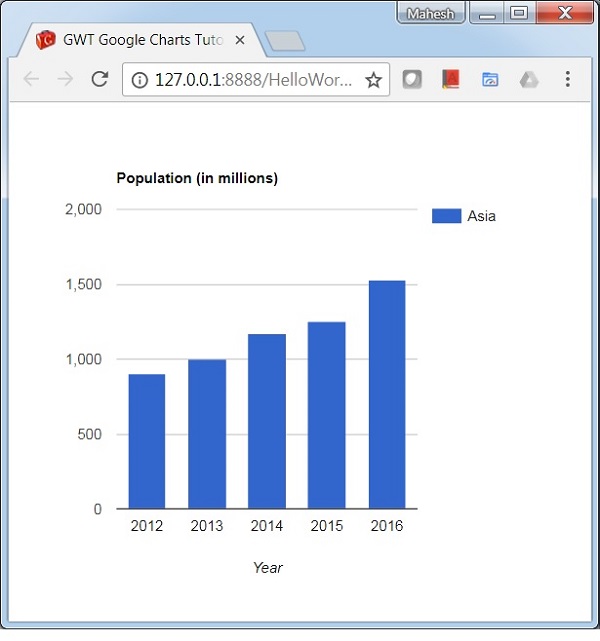Image resolution: width=600 pixels, height=641 pixels.
Task: Bookmark this page with the star icon
Action: tap(373, 80)
